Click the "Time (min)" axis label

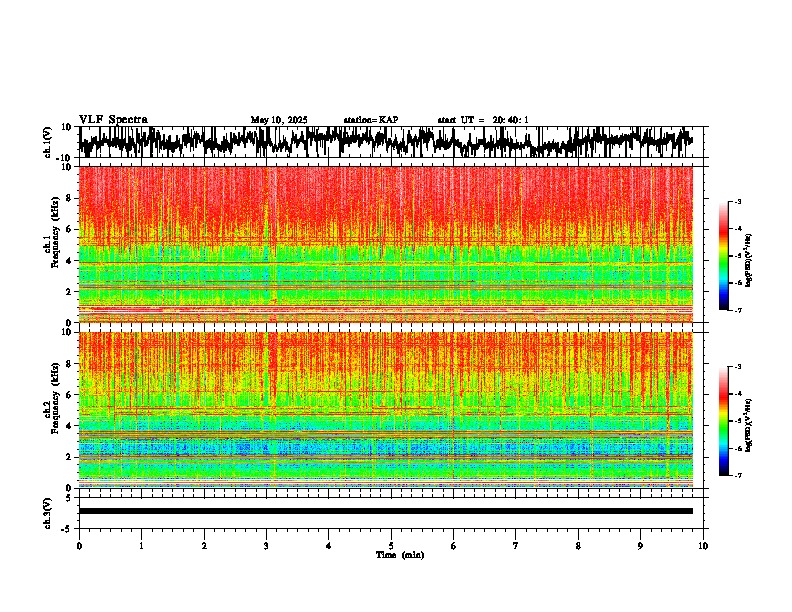(x=400, y=555)
